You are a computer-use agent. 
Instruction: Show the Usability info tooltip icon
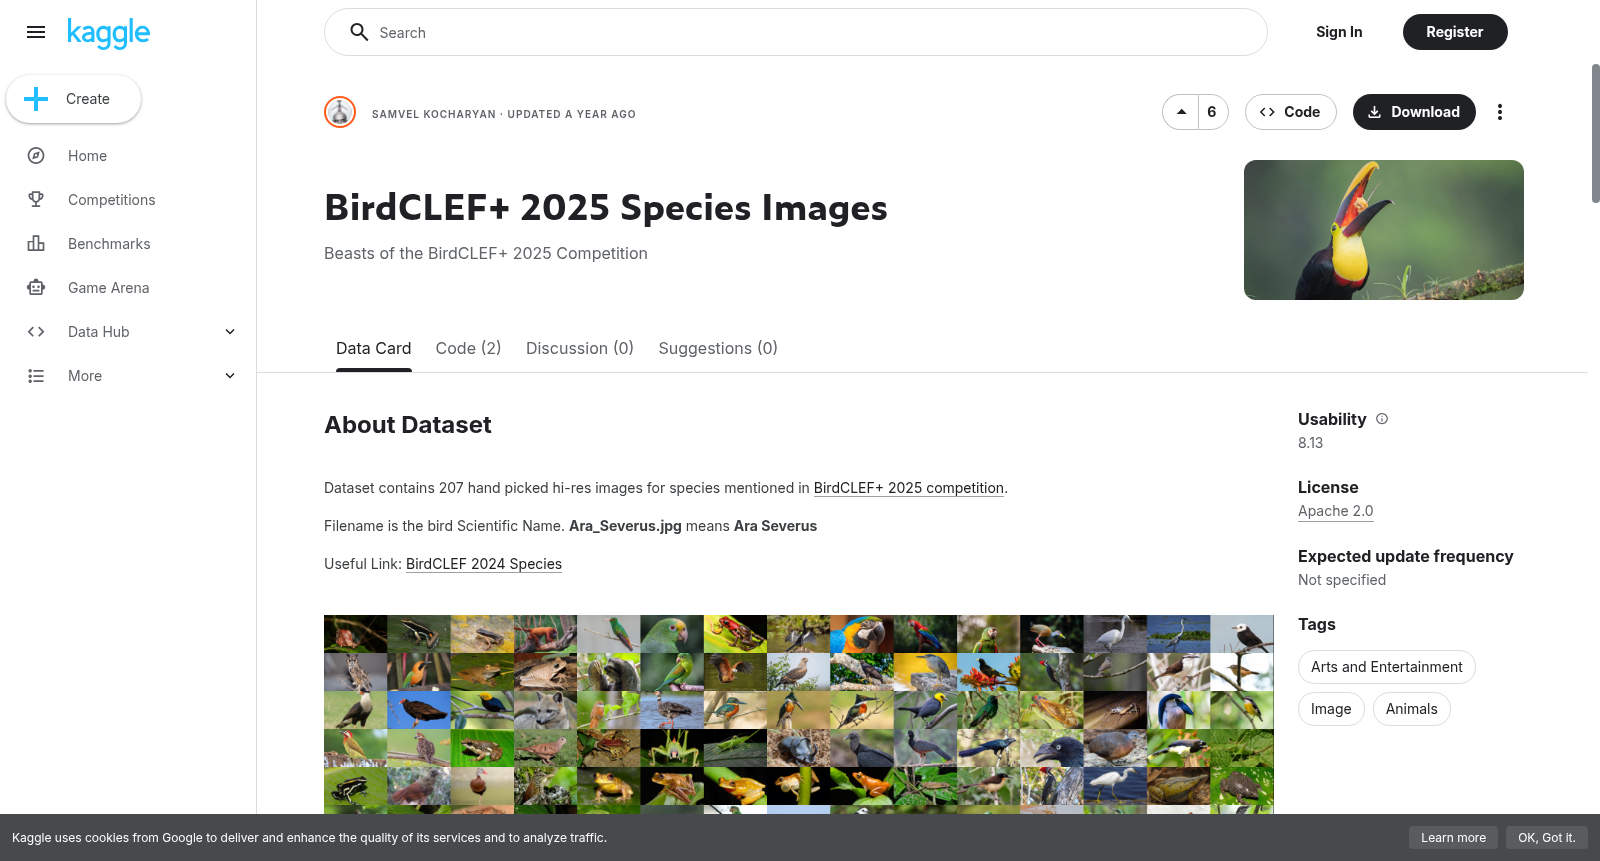[1382, 419]
